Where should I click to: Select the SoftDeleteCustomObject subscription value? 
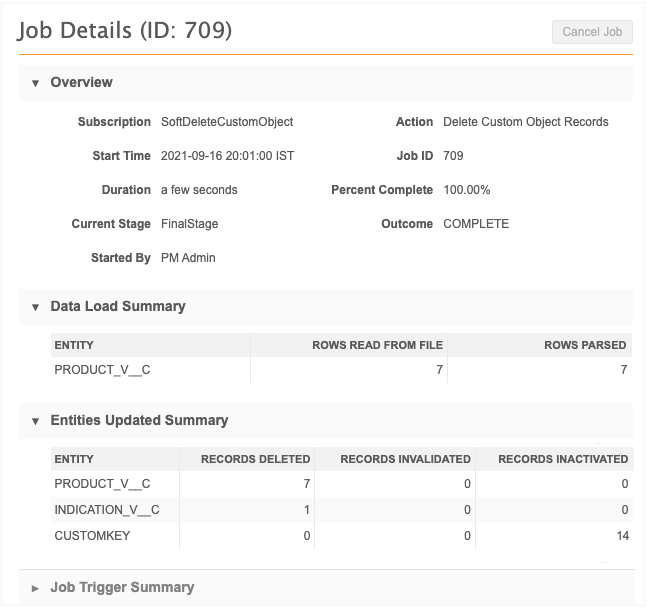[x=227, y=122]
